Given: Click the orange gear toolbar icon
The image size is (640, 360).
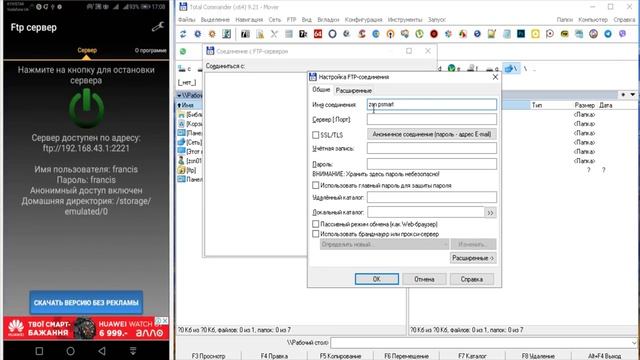Looking at the screenshot, I should click(212, 34).
